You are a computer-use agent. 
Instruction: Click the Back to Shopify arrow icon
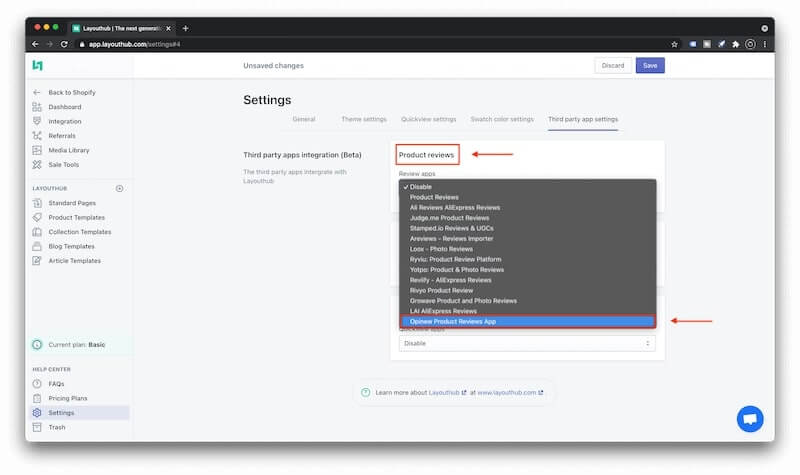click(x=37, y=92)
